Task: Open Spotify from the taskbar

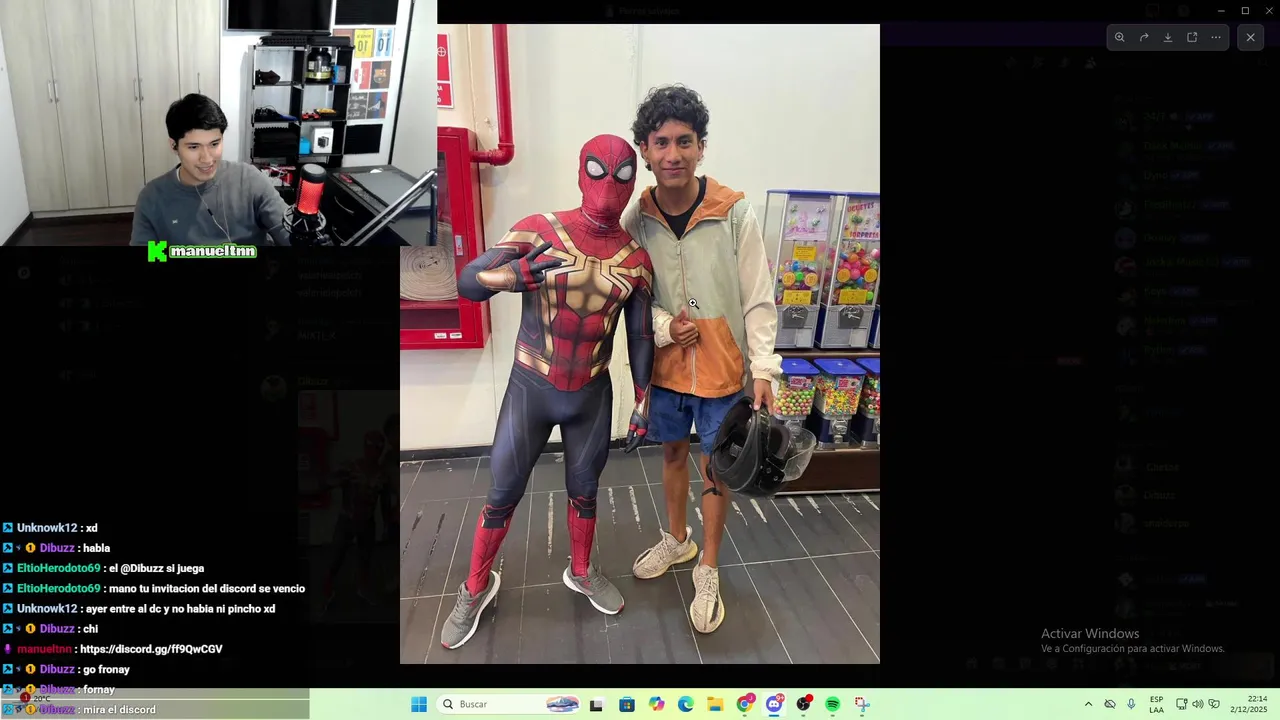Action: (833, 704)
